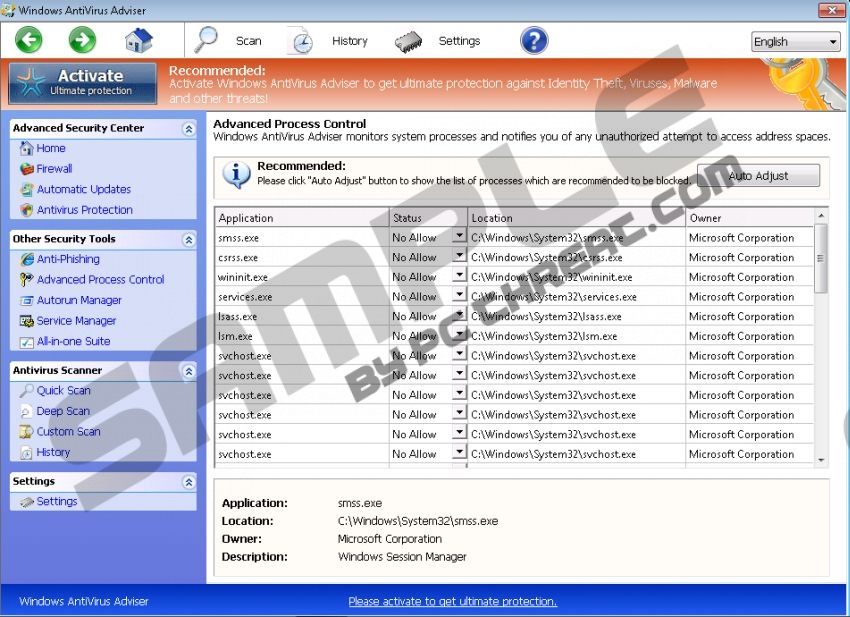Open Anti-Phishing from the sidebar
The width and height of the screenshot is (850, 617).
(68, 259)
